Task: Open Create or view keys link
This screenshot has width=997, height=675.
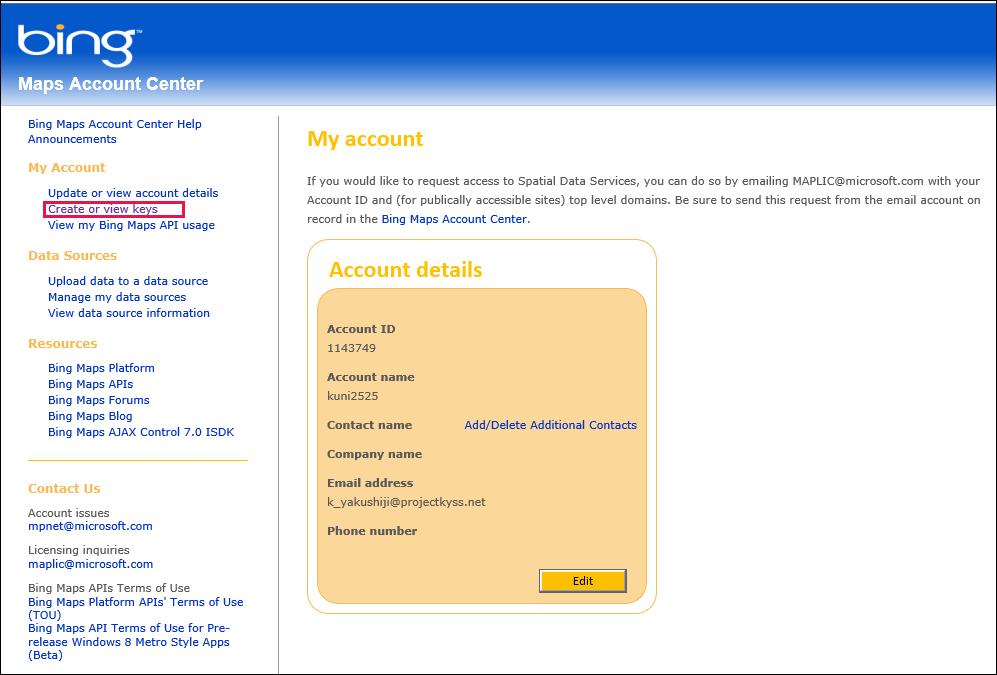Action: coord(103,209)
